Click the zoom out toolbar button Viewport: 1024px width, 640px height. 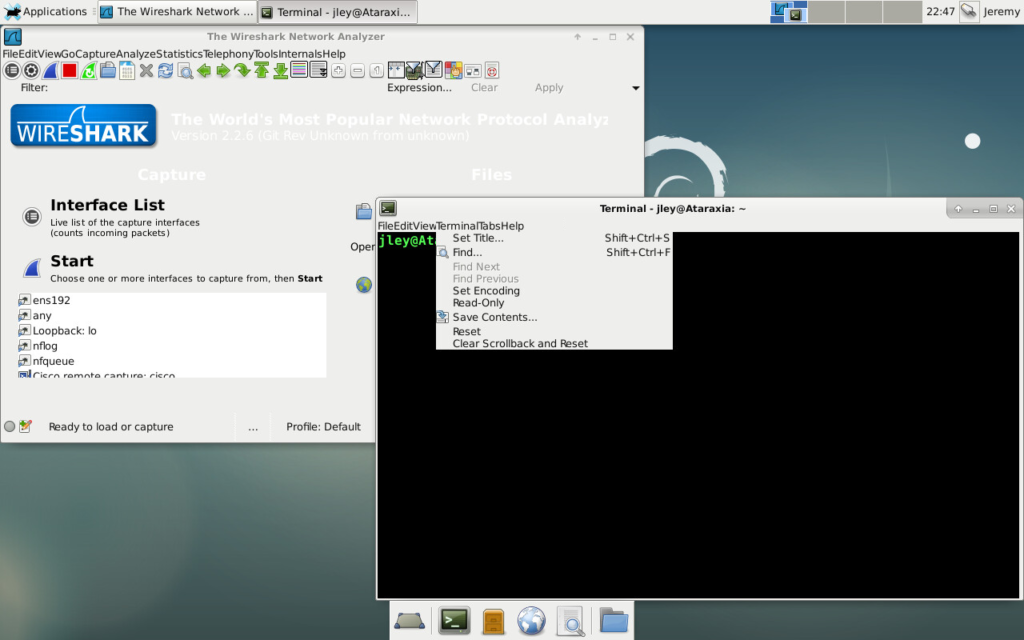[x=357, y=71]
